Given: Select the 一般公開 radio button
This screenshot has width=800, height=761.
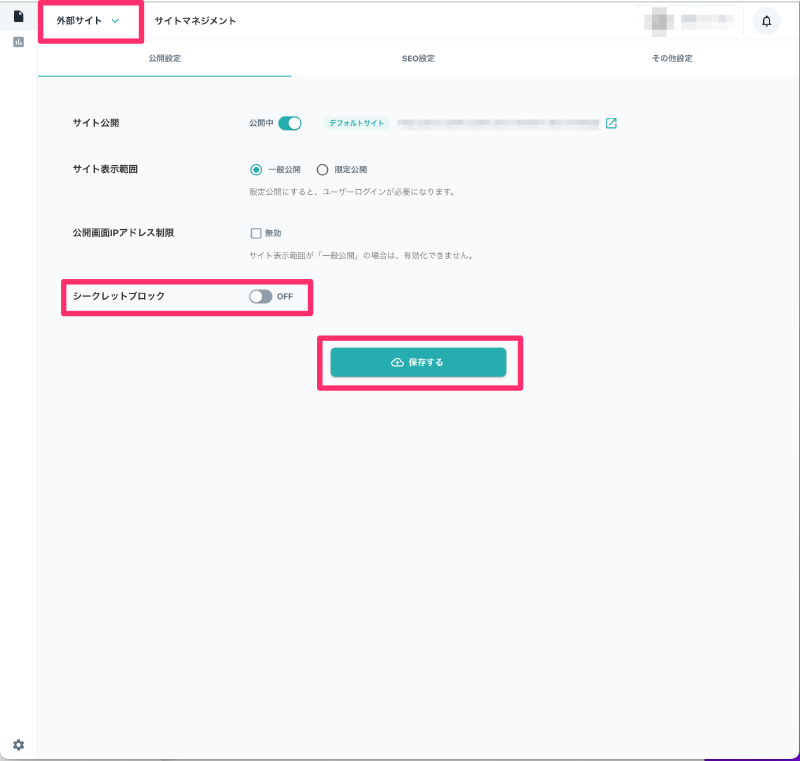Looking at the screenshot, I should [x=256, y=170].
